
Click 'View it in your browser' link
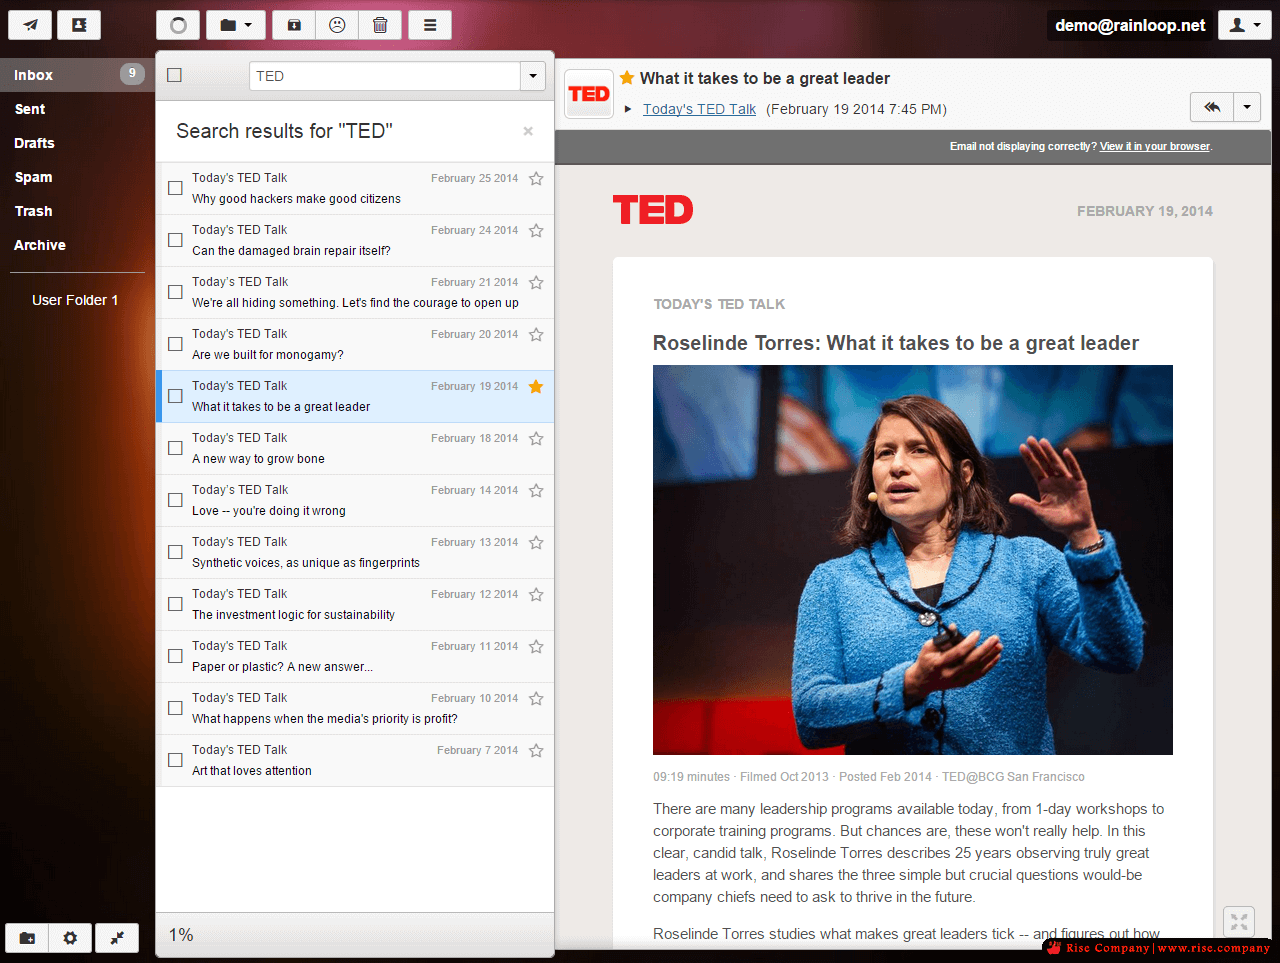(1155, 146)
